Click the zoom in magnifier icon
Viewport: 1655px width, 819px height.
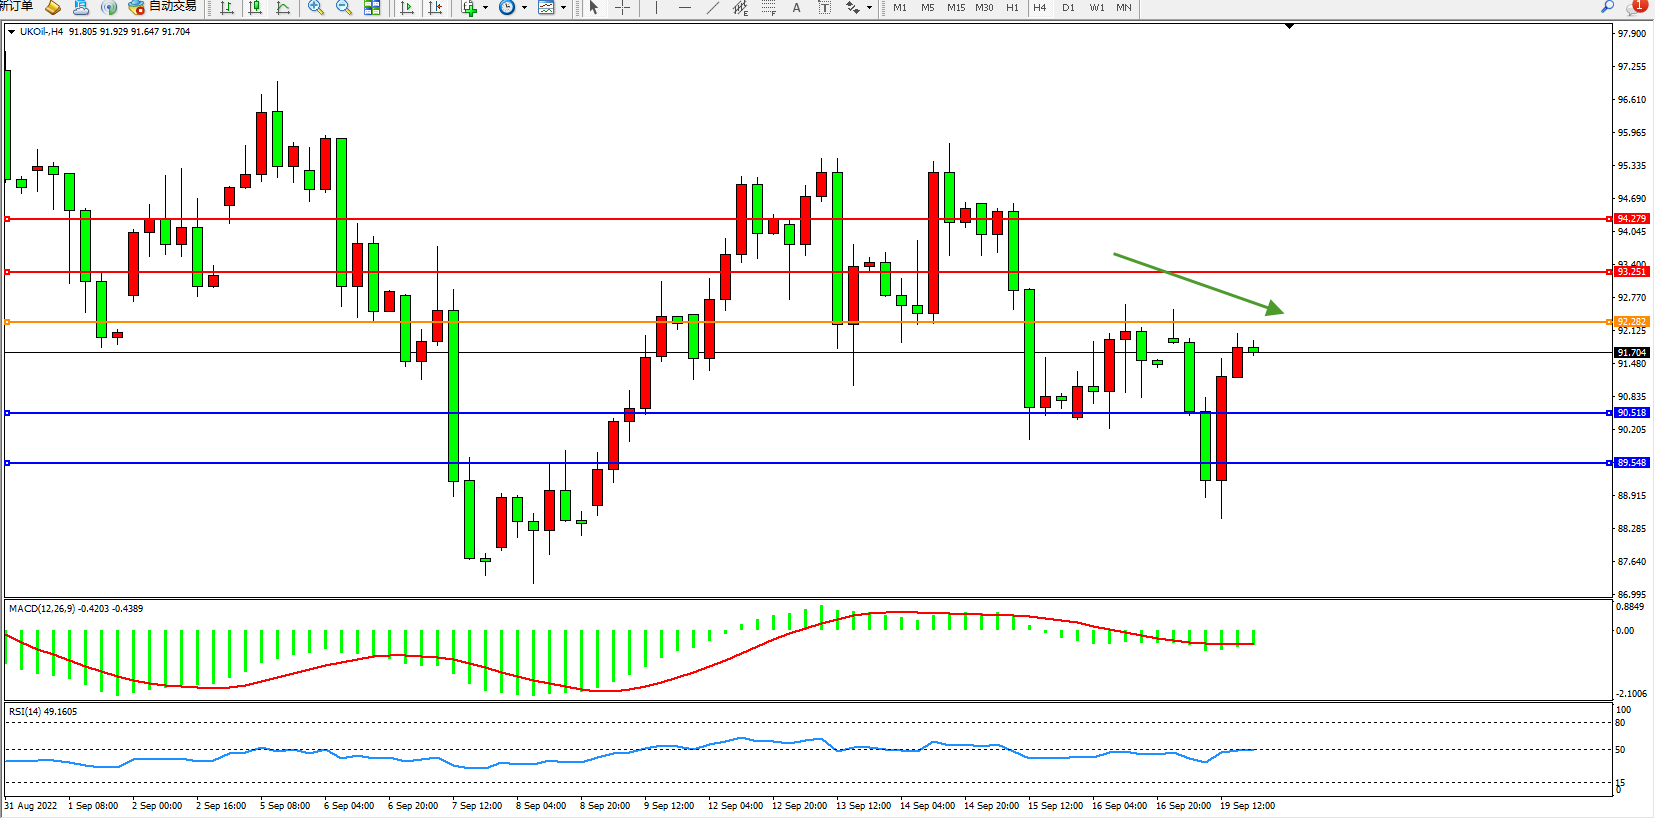click(316, 8)
